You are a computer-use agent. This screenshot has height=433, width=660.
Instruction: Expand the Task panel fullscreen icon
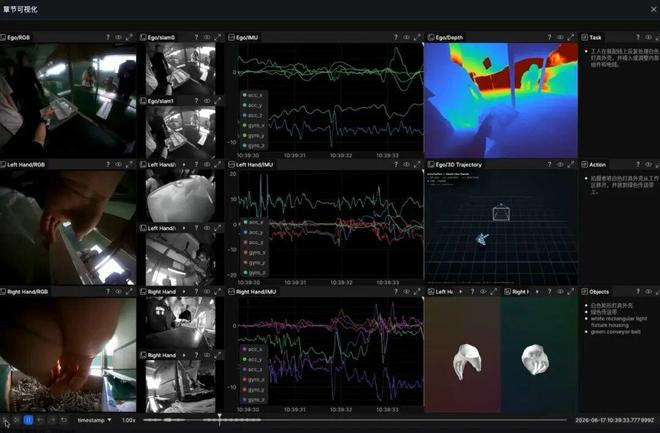(x=657, y=37)
